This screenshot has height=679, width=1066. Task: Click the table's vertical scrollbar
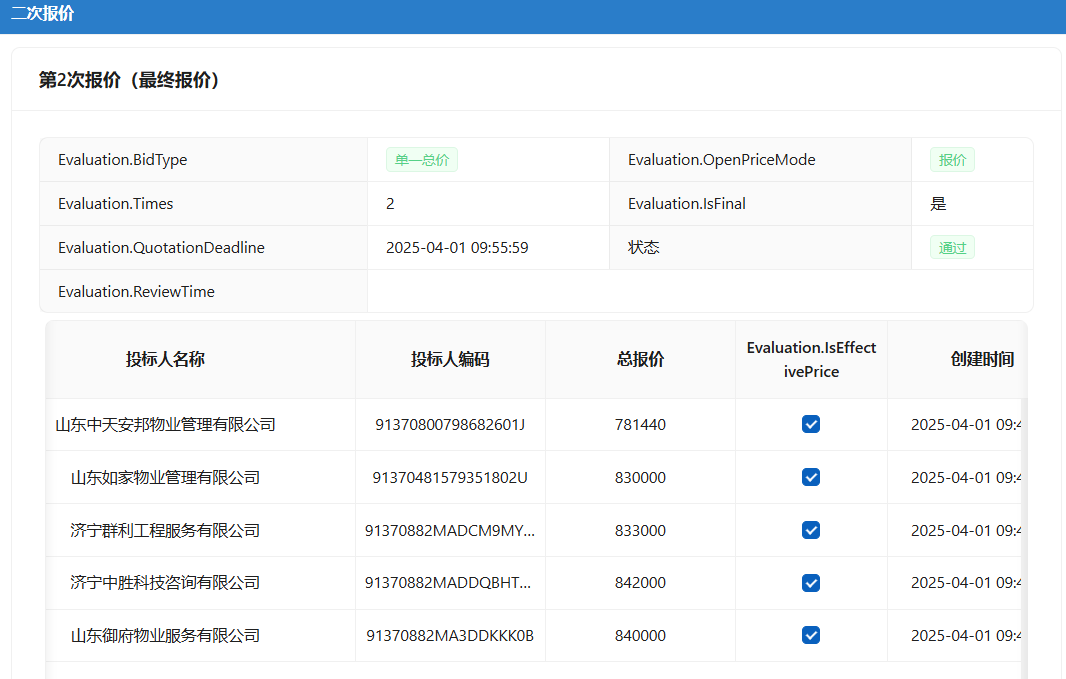(x=1024, y=537)
